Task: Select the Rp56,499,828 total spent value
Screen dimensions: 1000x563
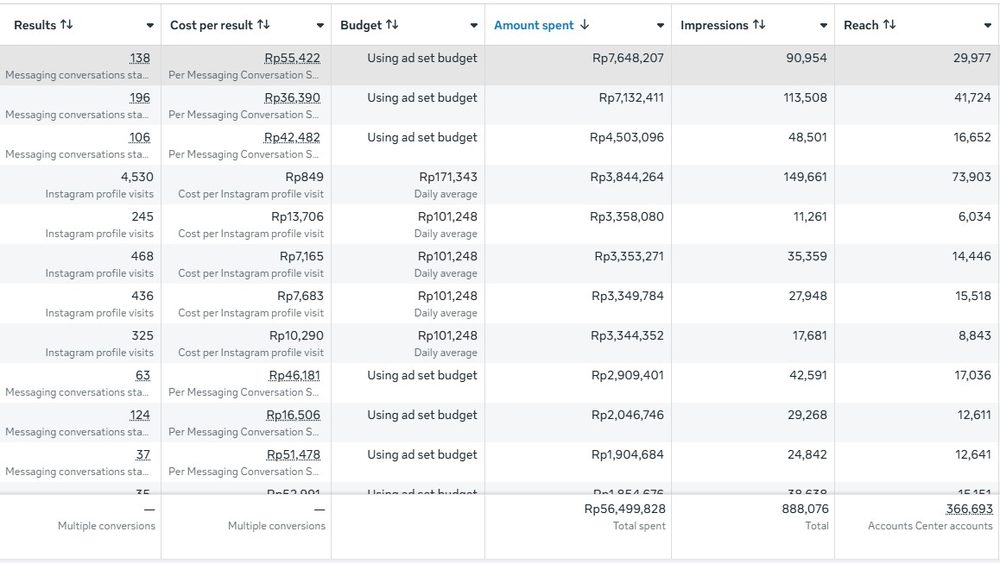Action: tap(624, 509)
